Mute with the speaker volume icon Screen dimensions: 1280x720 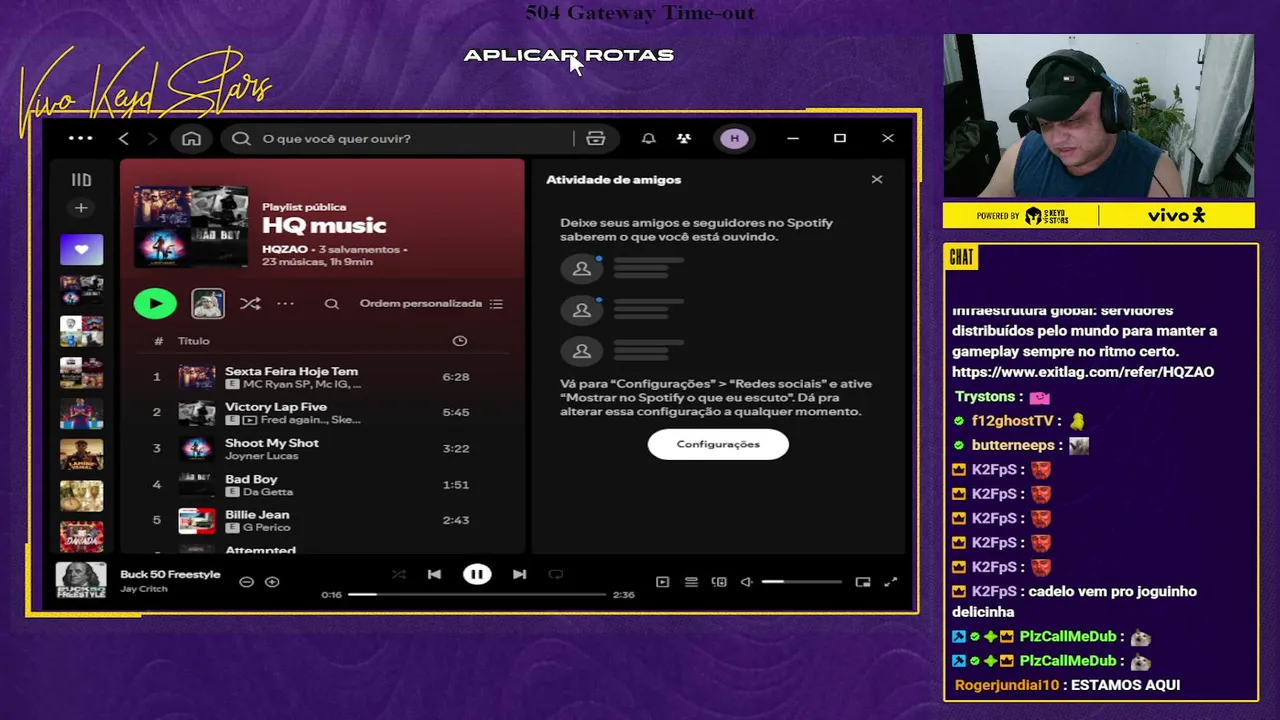click(x=746, y=582)
